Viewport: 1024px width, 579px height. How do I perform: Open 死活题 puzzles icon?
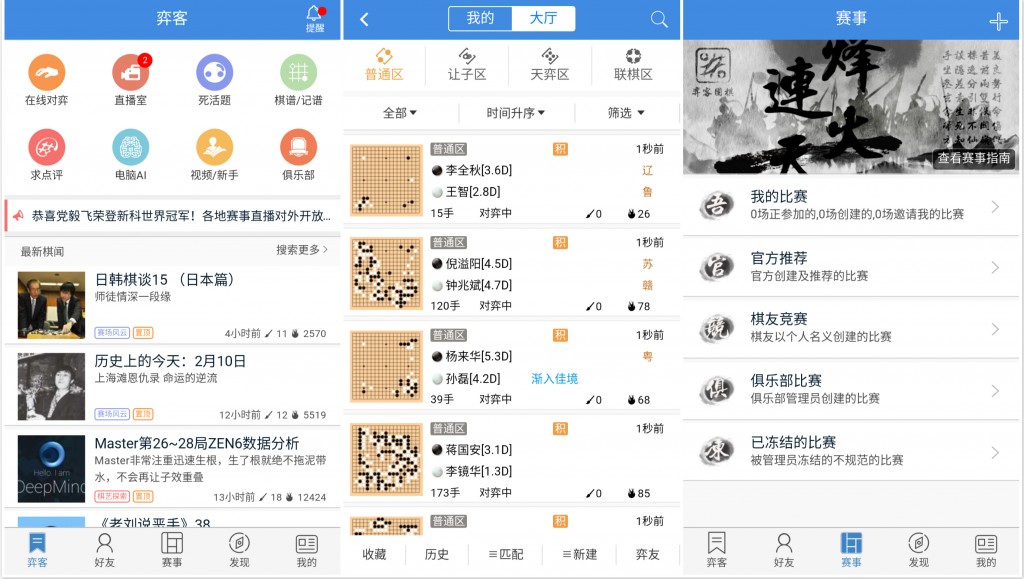click(x=214, y=72)
